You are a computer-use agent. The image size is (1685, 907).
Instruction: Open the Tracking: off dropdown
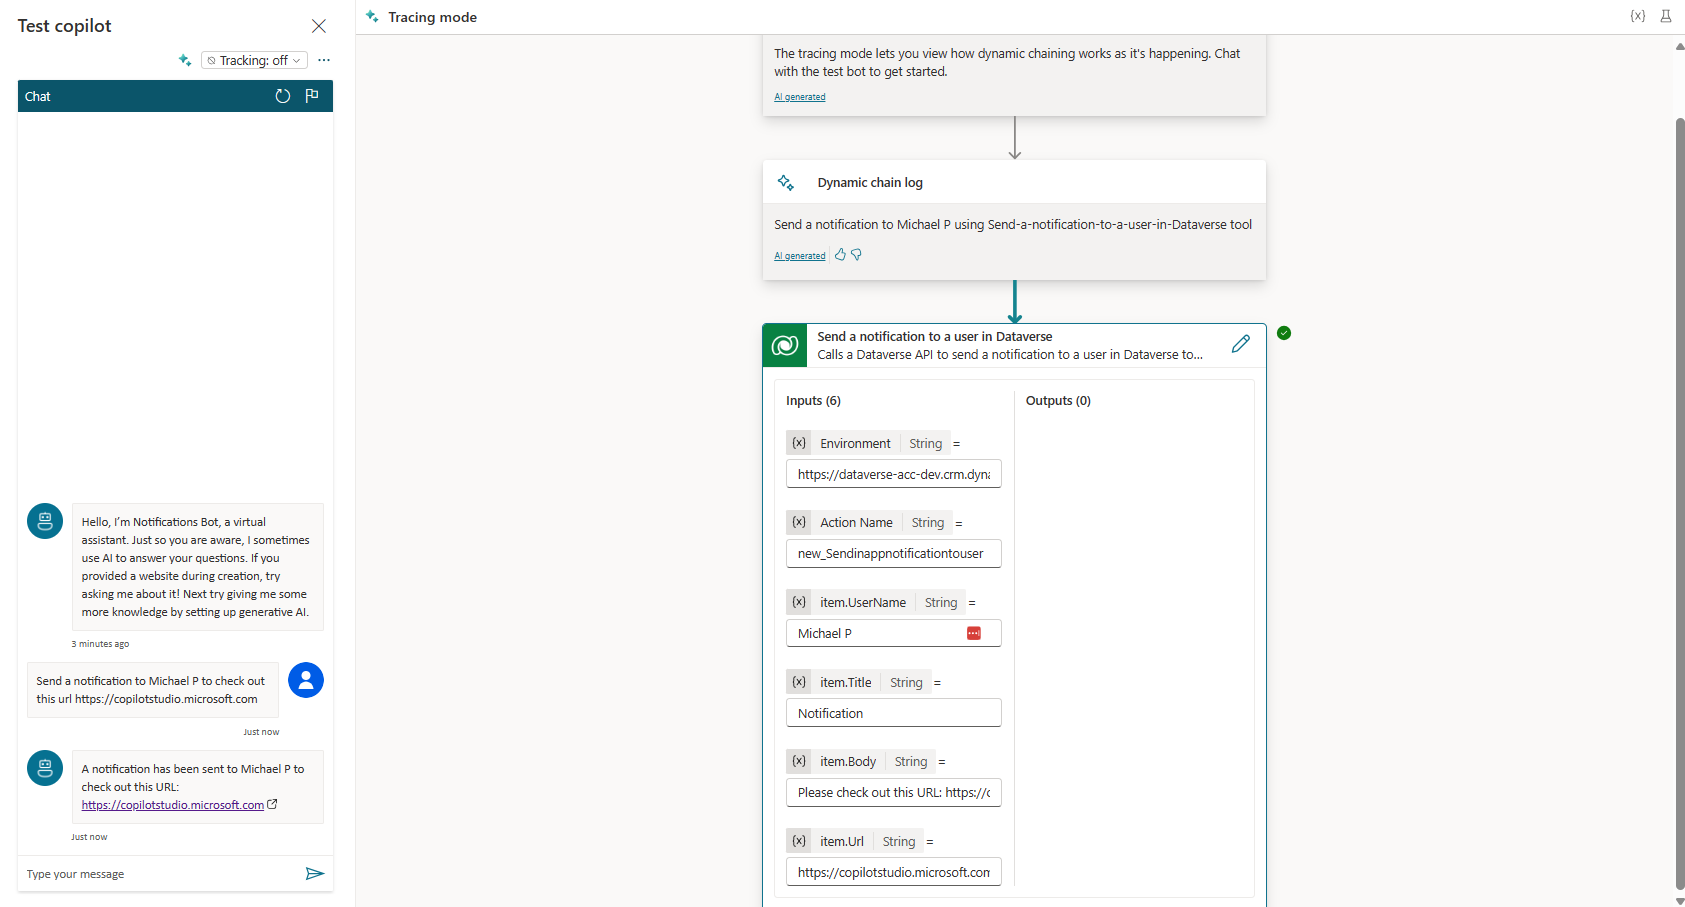click(254, 61)
